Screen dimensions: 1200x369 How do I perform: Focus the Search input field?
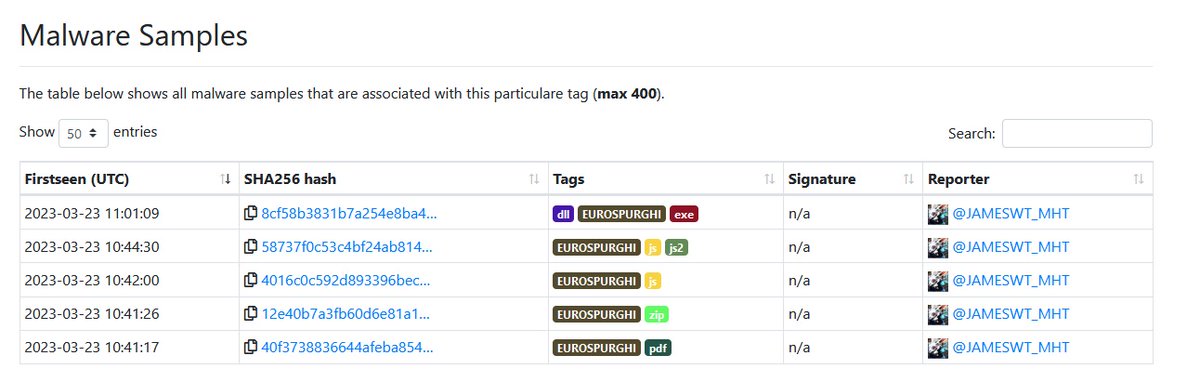point(1077,133)
